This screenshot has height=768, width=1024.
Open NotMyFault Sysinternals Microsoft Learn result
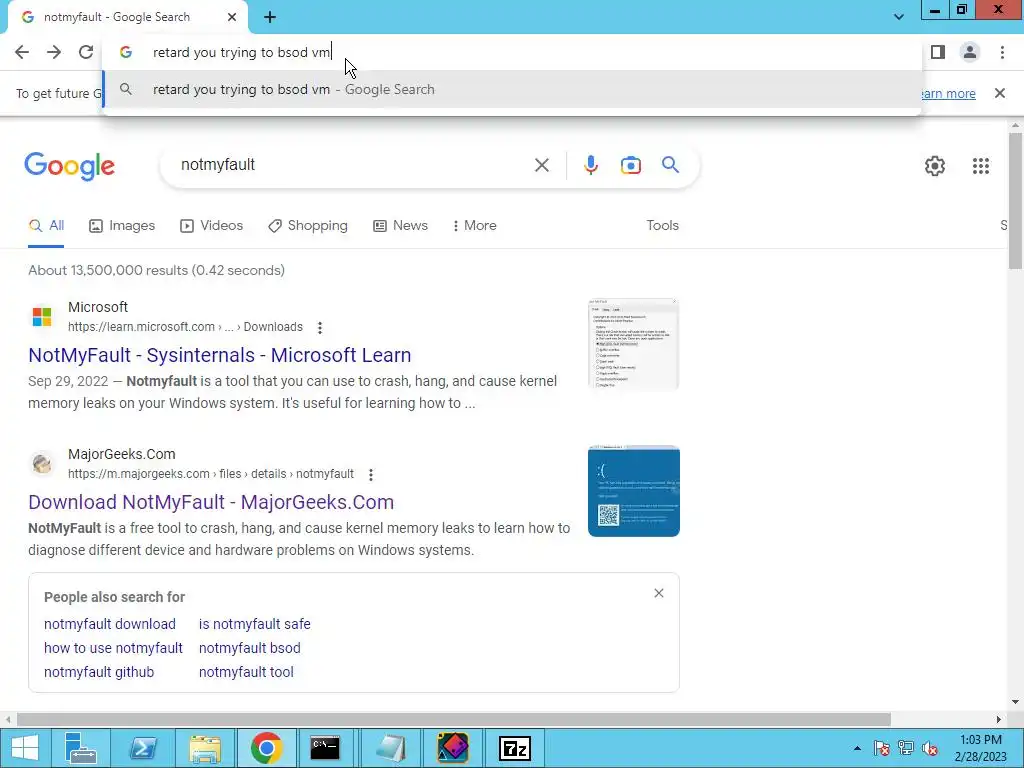coord(219,355)
